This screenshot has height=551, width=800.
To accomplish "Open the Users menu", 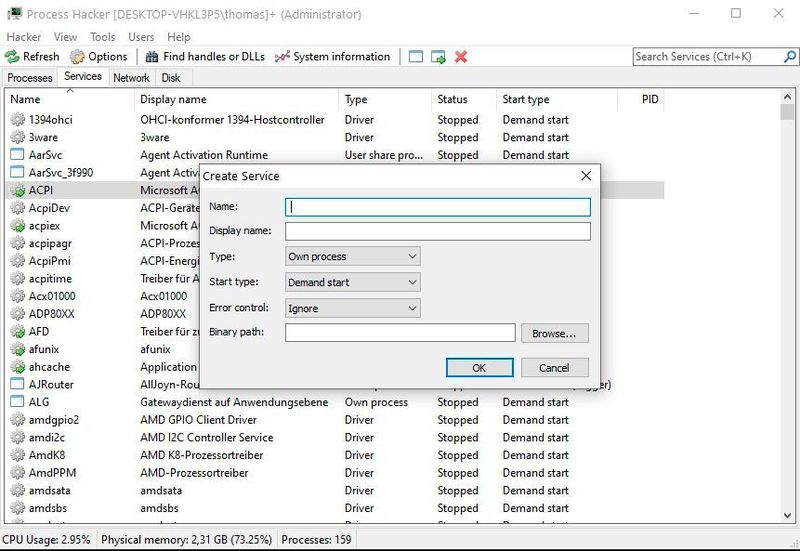I will pos(141,37).
